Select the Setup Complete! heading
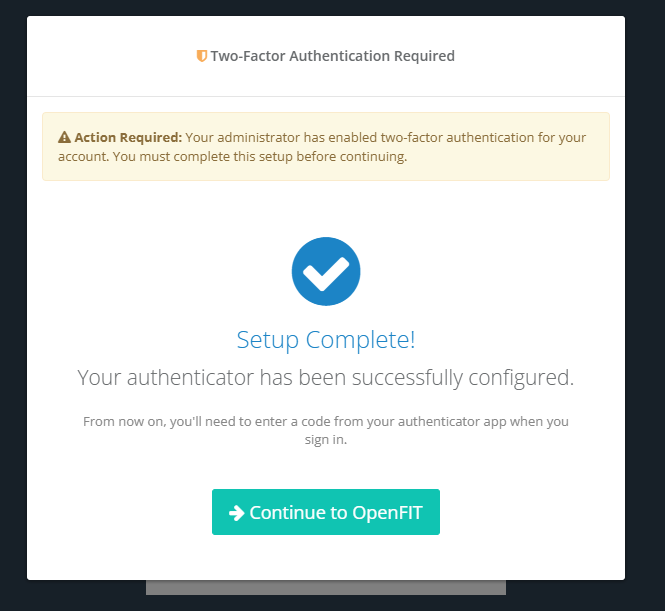665x611 pixels. point(326,340)
